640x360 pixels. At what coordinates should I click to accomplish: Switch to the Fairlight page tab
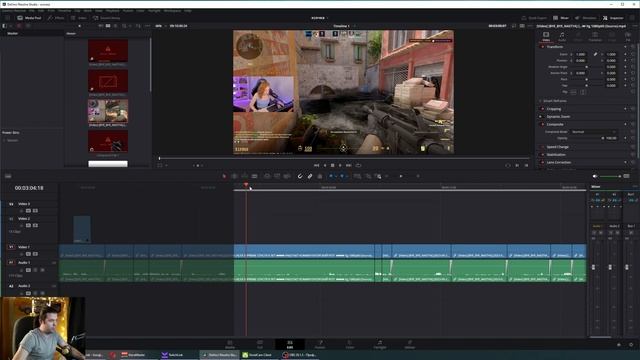coord(380,344)
